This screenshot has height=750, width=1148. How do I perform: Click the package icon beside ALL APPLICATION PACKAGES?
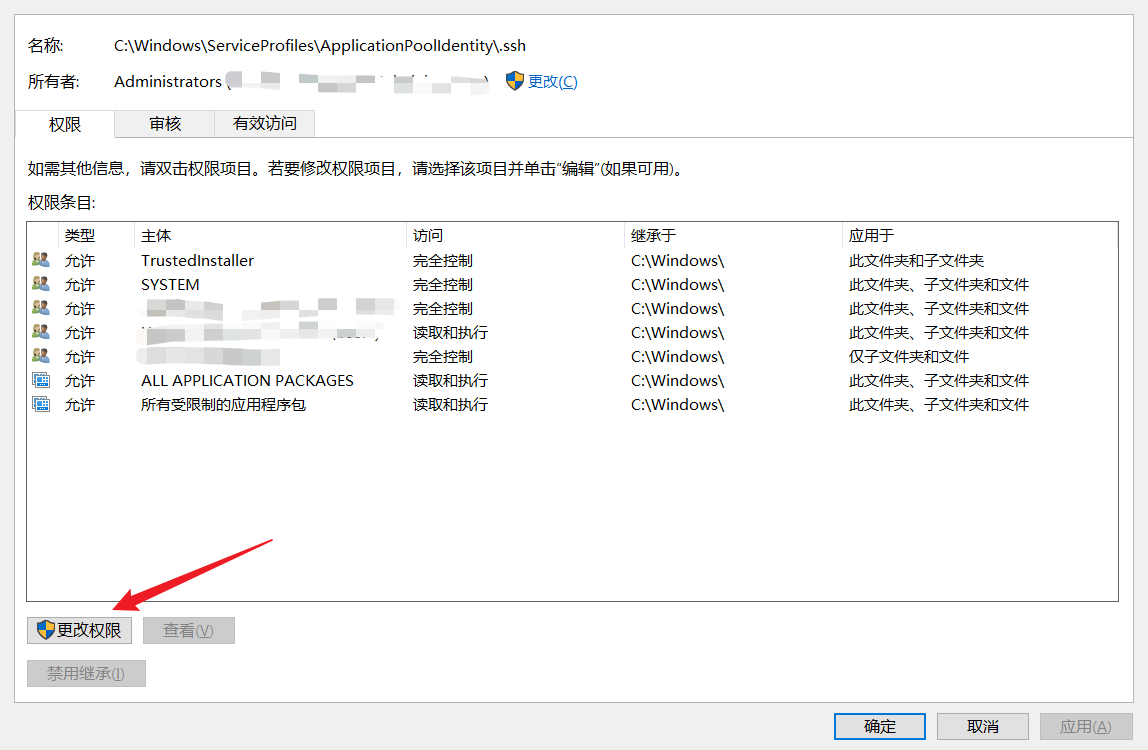click(41, 380)
